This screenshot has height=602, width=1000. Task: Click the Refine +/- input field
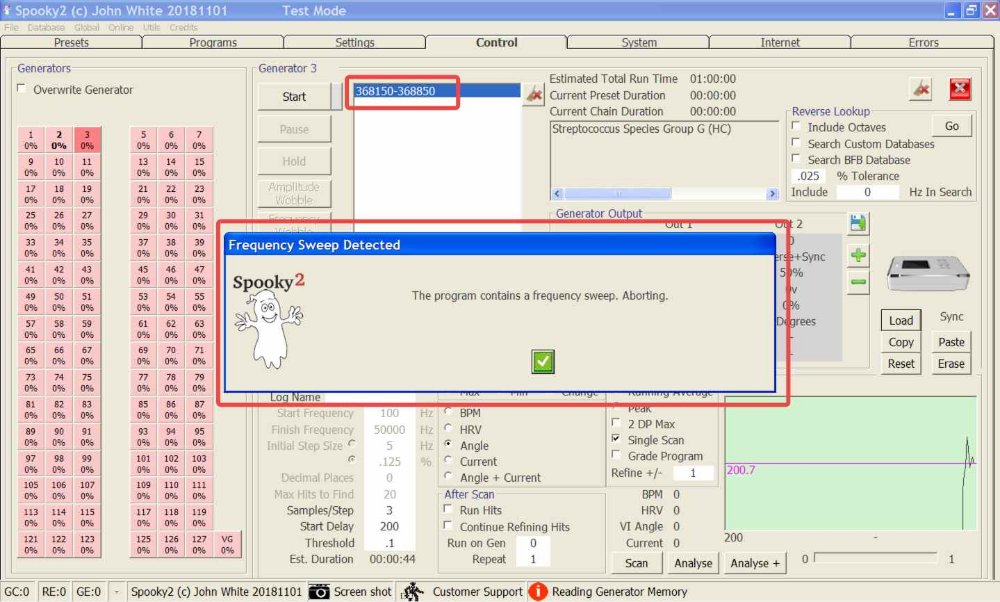[x=692, y=473]
